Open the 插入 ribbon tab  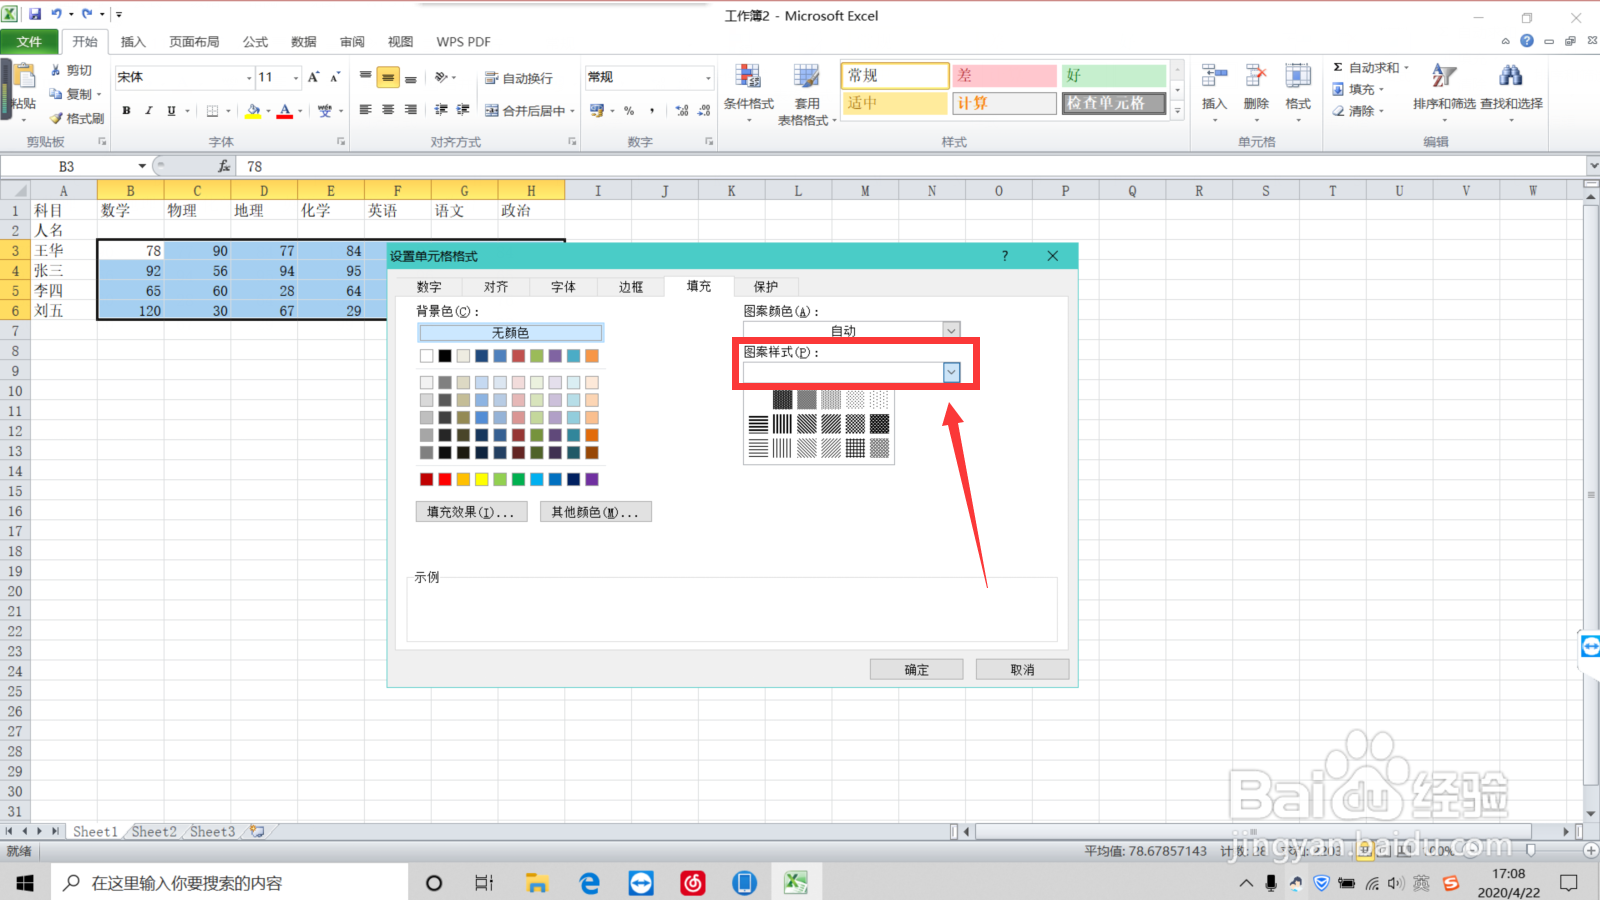[x=133, y=42]
